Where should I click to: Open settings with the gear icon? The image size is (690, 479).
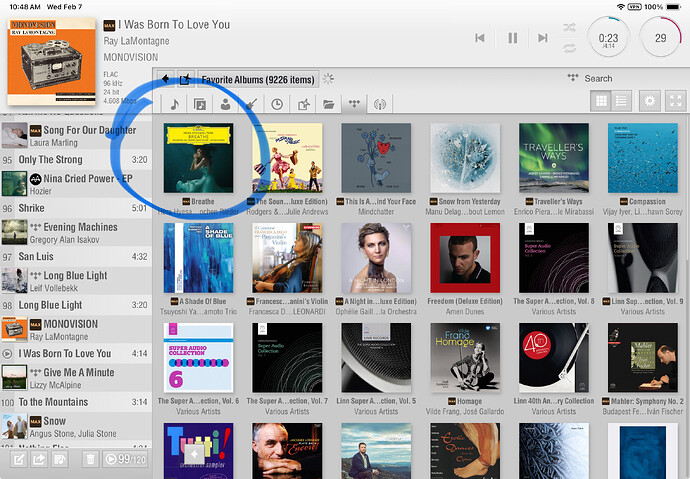point(650,101)
